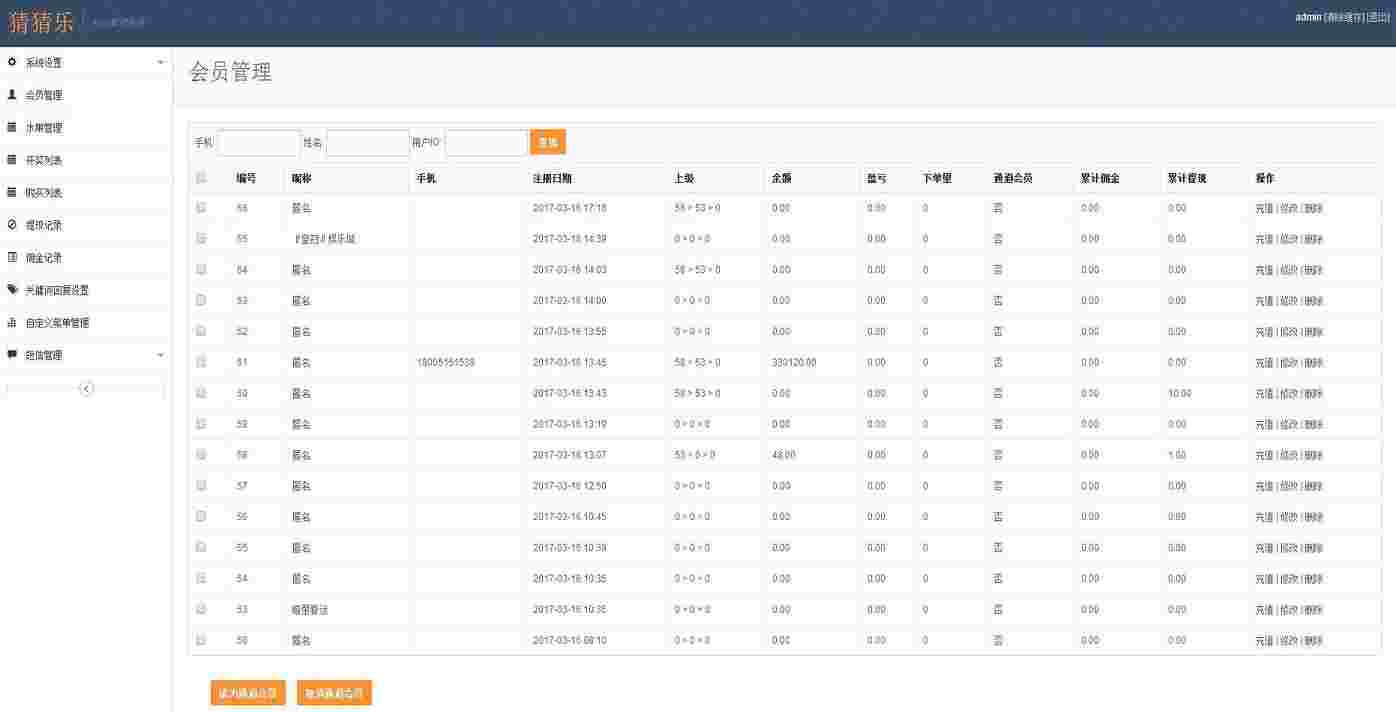This screenshot has height=712, width=1396.
Task: Select the checkbox for the 330120.00 balance row
Action: pos(201,362)
